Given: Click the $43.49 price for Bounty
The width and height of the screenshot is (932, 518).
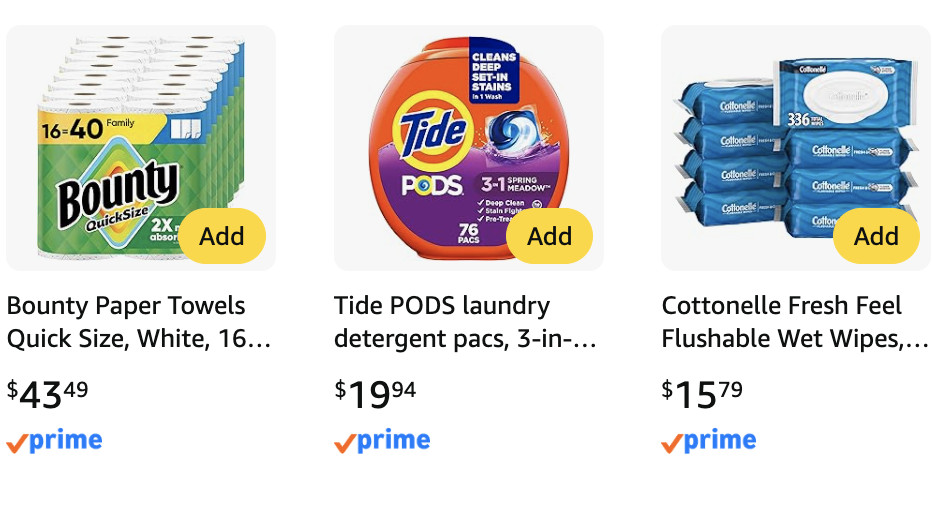Looking at the screenshot, I should 47,393.
